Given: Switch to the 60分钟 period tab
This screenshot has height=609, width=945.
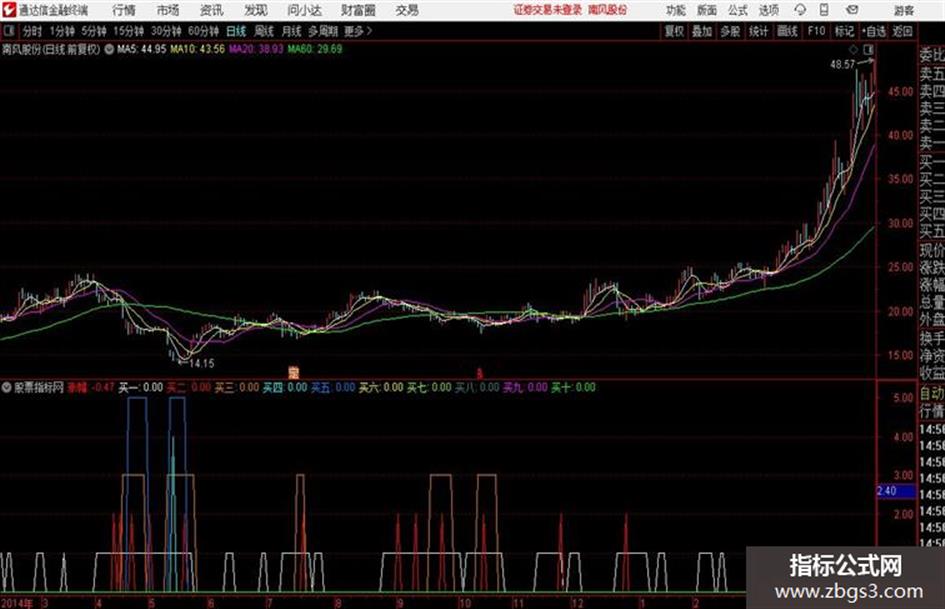Looking at the screenshot, I should pos(203,31).
